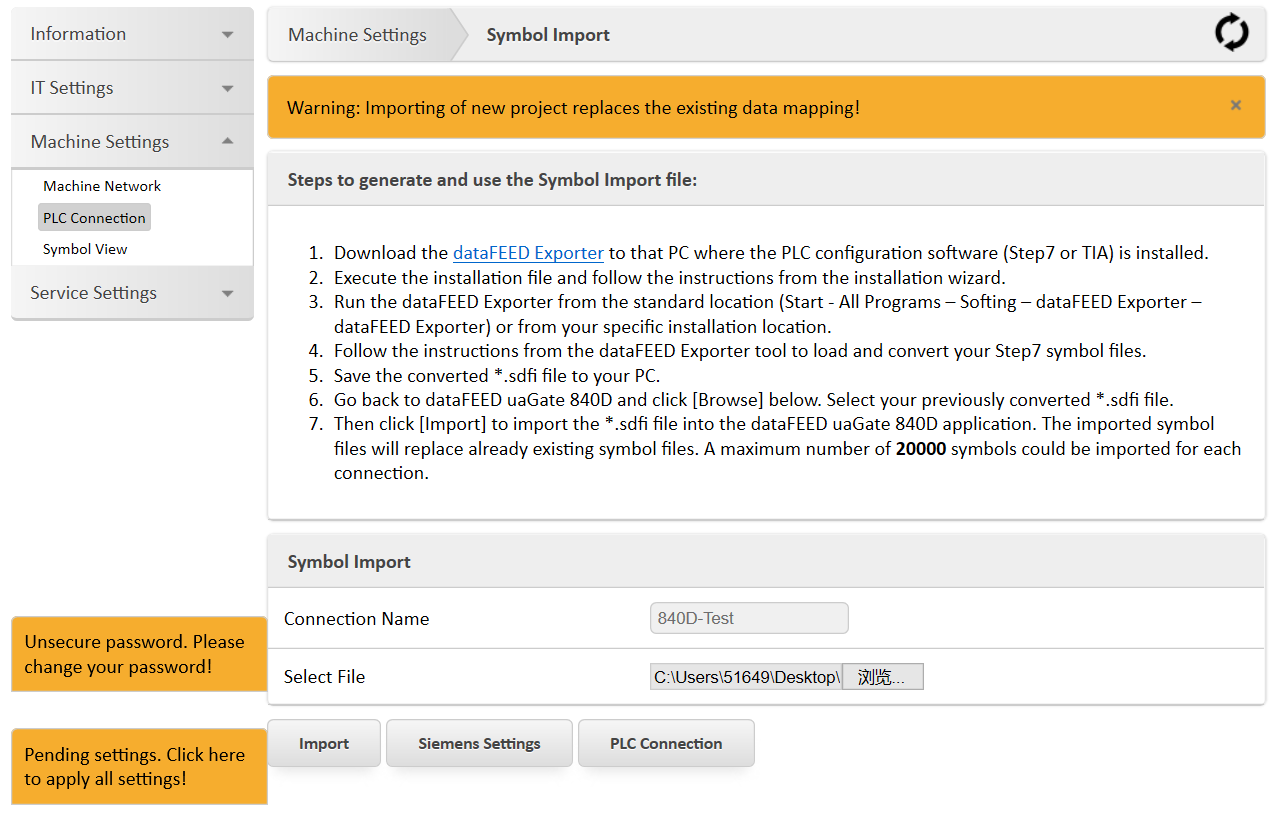Image resolution: width=1278 pixels, height=815 pixels.
Task: Select PLC Connection in the sidebar
Action: point(94,218)
